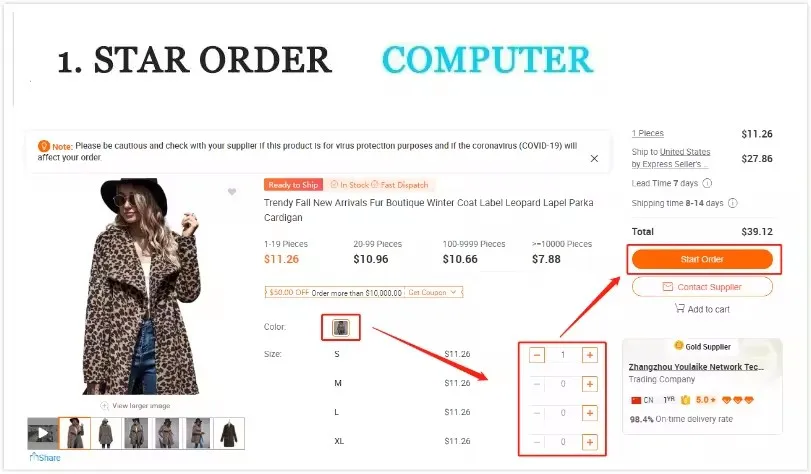
Task: Dismiss the COVID-19 note with the X
Action: 594,158
